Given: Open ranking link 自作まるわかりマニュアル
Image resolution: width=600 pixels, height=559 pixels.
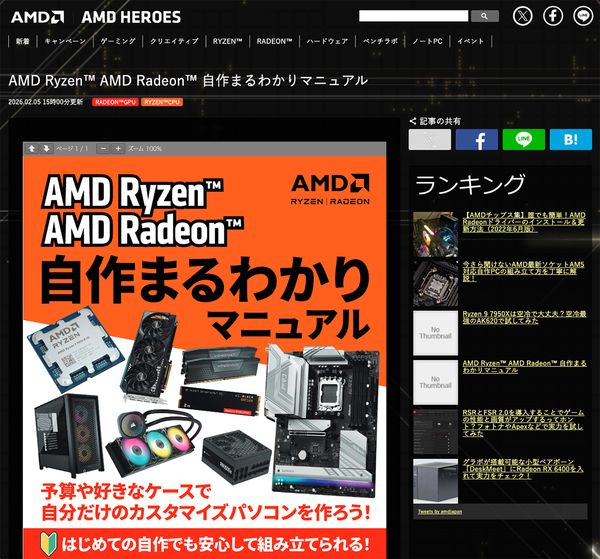Looking at the screenshot, I should 524,367.
